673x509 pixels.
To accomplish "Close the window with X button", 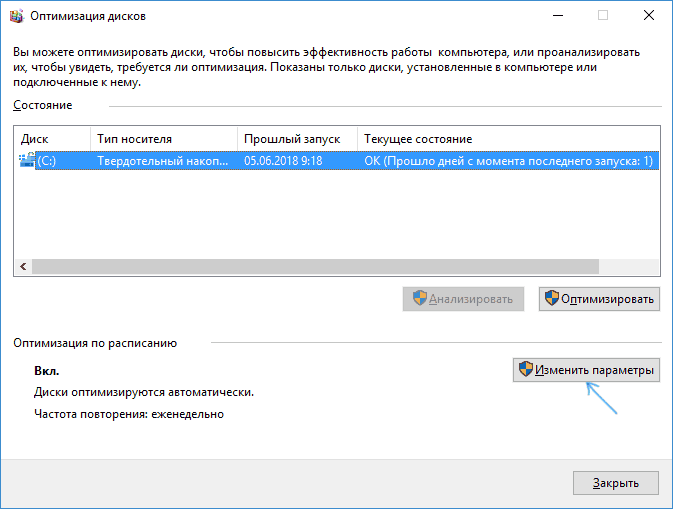I will [x=649, y=16].
